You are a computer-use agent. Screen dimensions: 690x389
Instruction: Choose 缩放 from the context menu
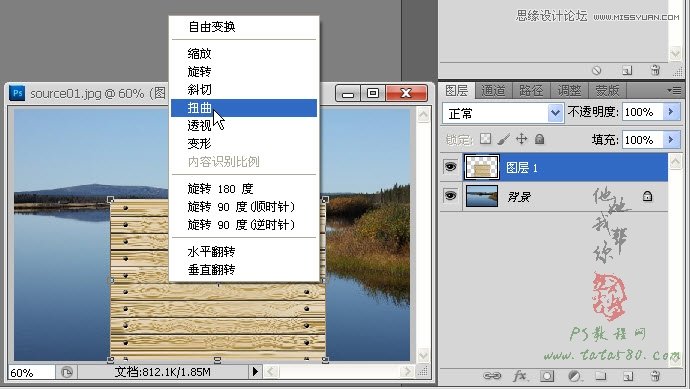point(199,54)
